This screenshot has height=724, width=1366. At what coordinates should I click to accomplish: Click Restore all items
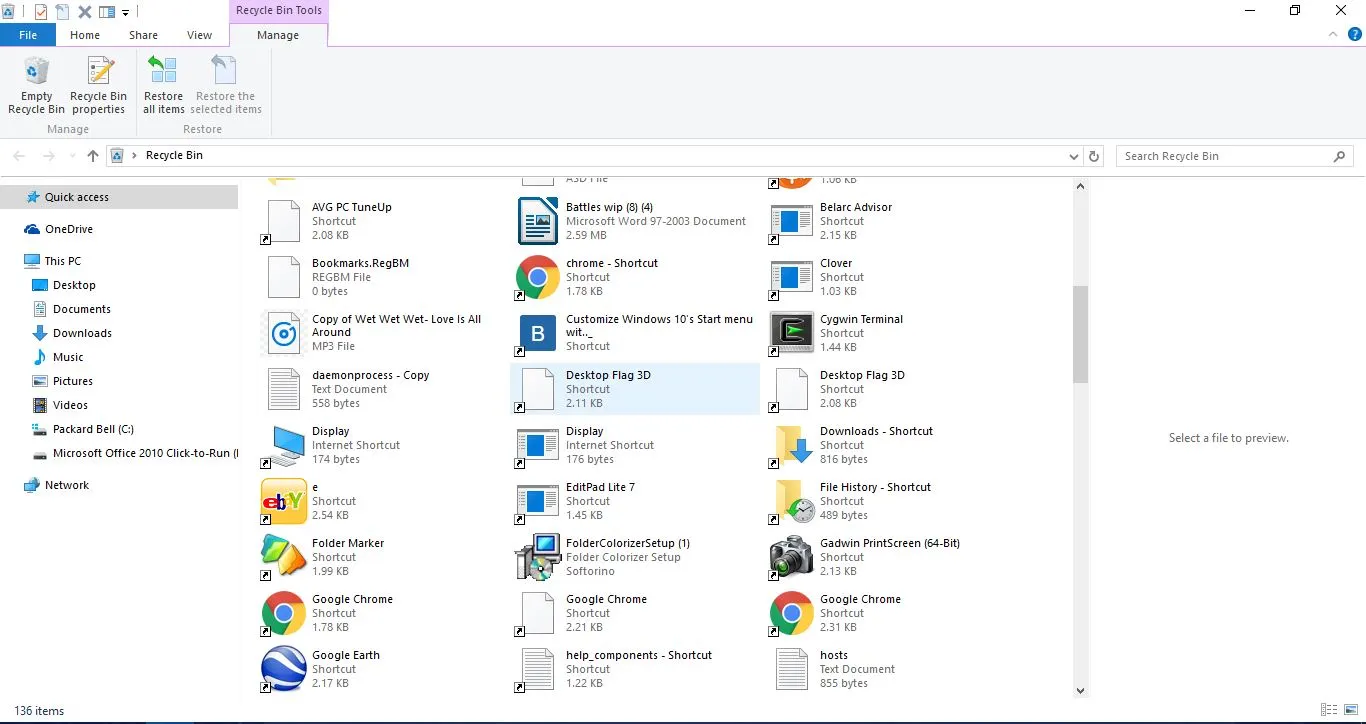163,86
